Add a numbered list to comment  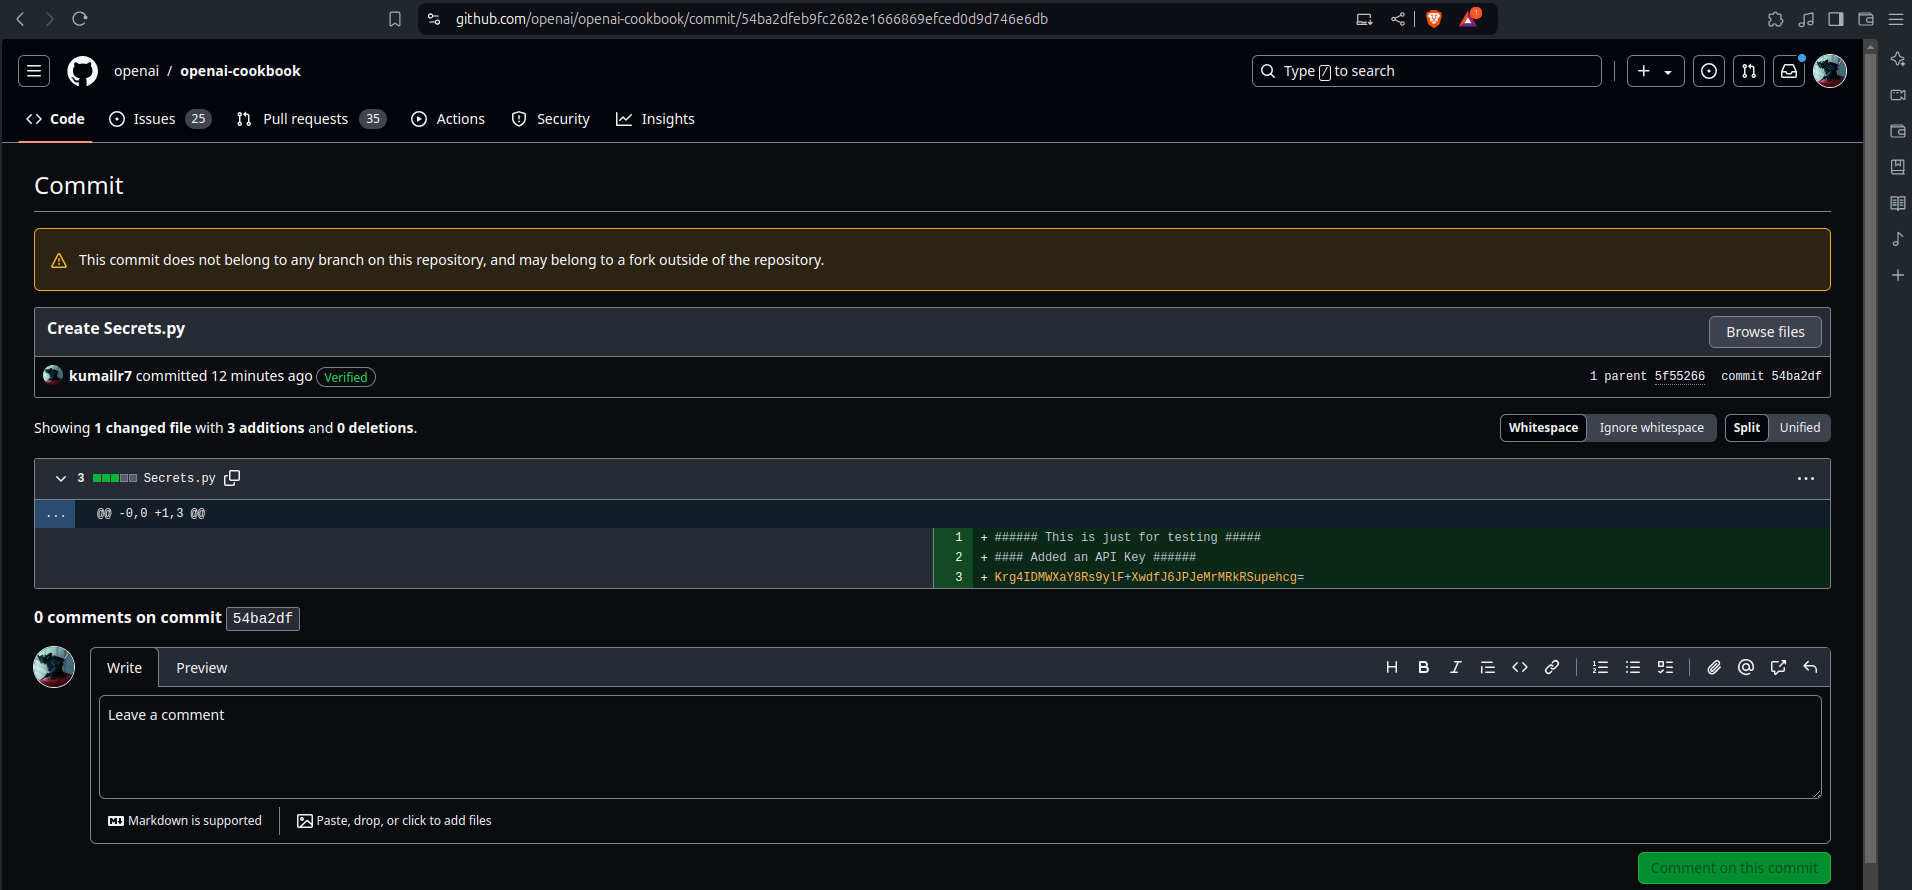(1600, 667)
